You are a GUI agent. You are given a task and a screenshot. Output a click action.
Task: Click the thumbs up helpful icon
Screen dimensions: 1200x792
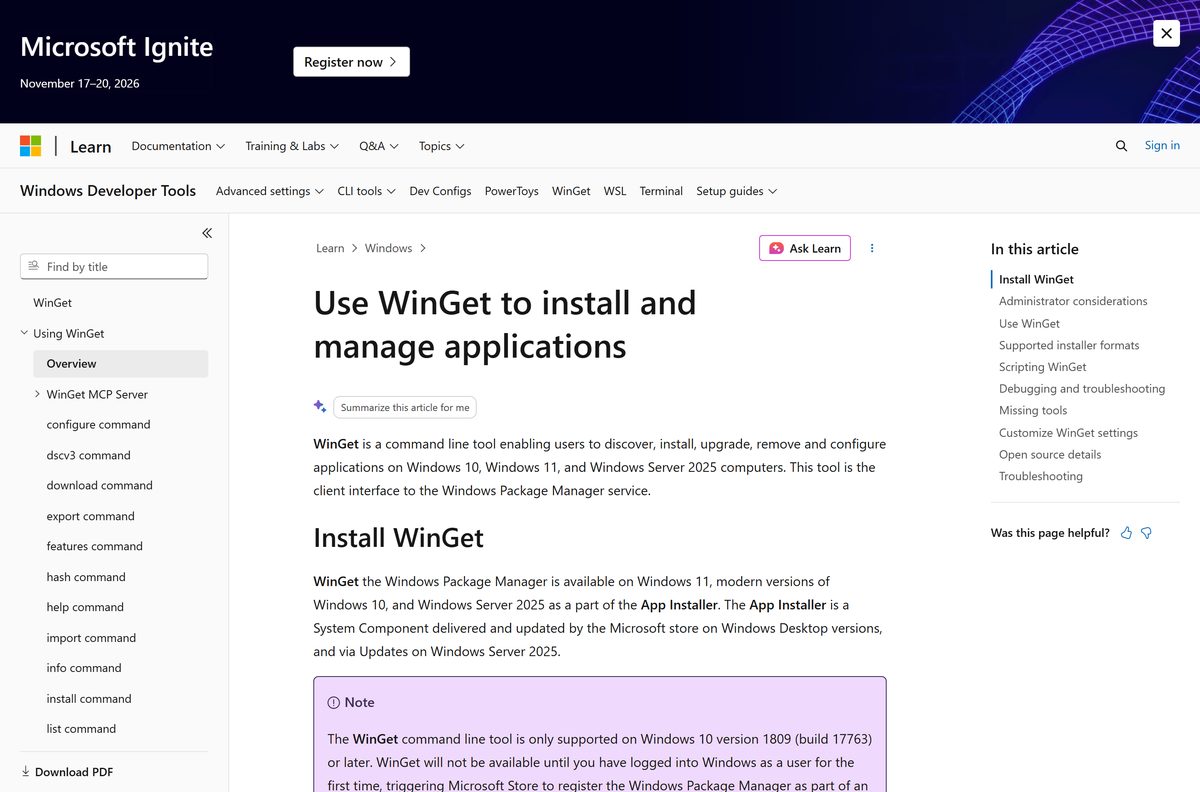click(1126, 533)
